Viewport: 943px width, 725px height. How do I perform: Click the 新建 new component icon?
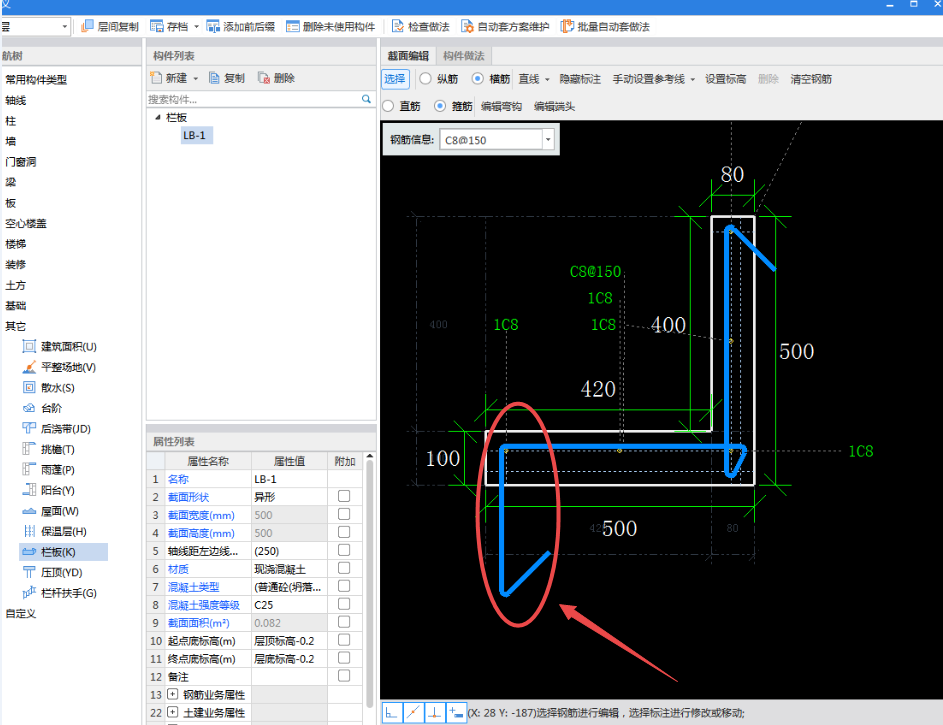click(156, 78)
